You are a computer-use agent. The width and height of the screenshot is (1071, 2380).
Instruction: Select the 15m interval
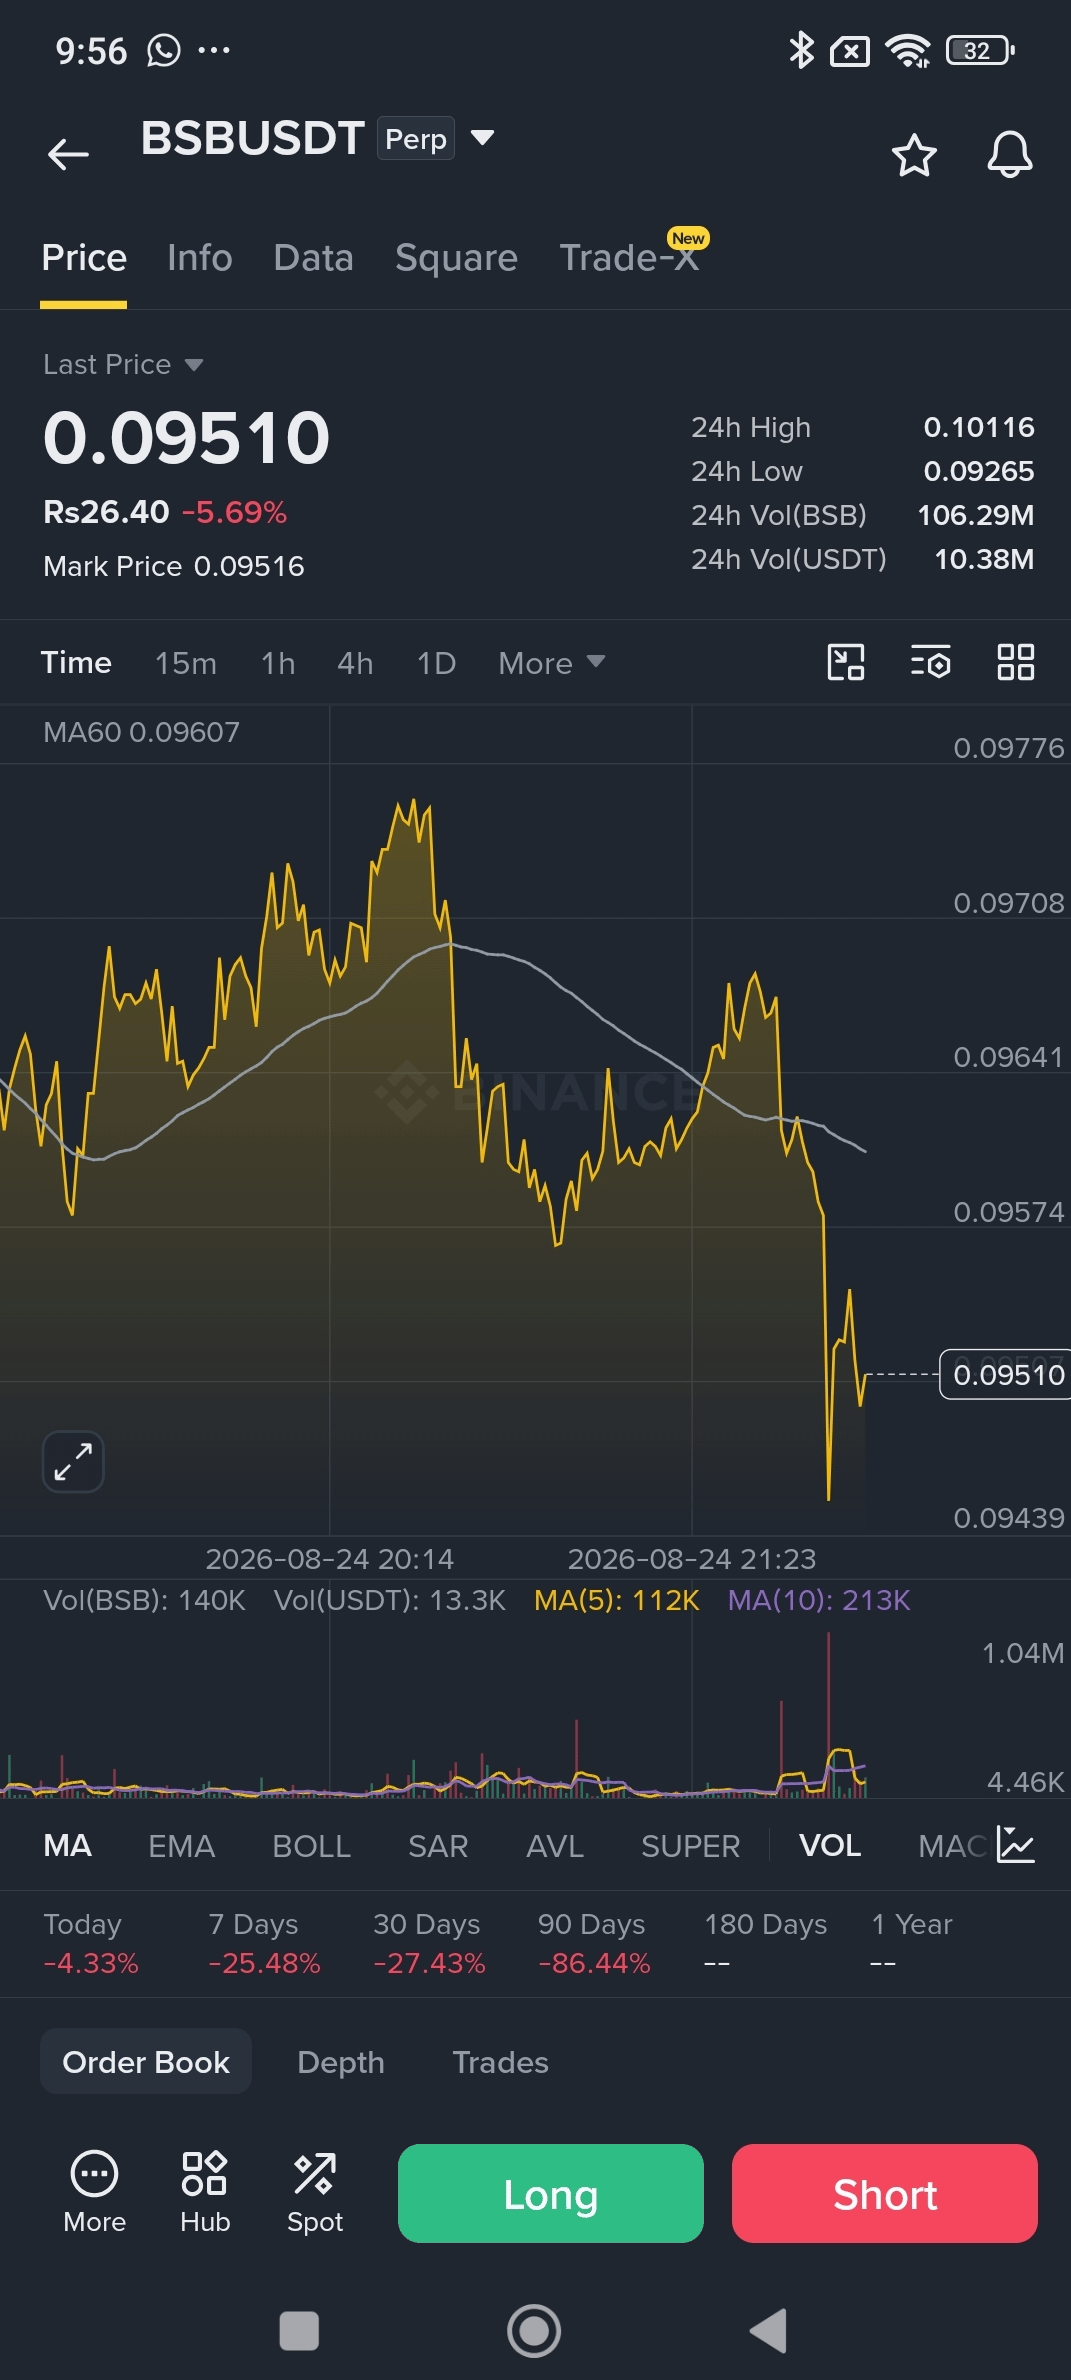point(186,663)
